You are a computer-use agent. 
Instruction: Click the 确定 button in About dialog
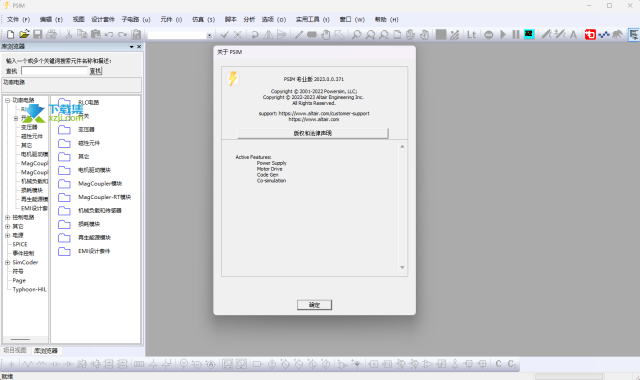click(314, 305)
